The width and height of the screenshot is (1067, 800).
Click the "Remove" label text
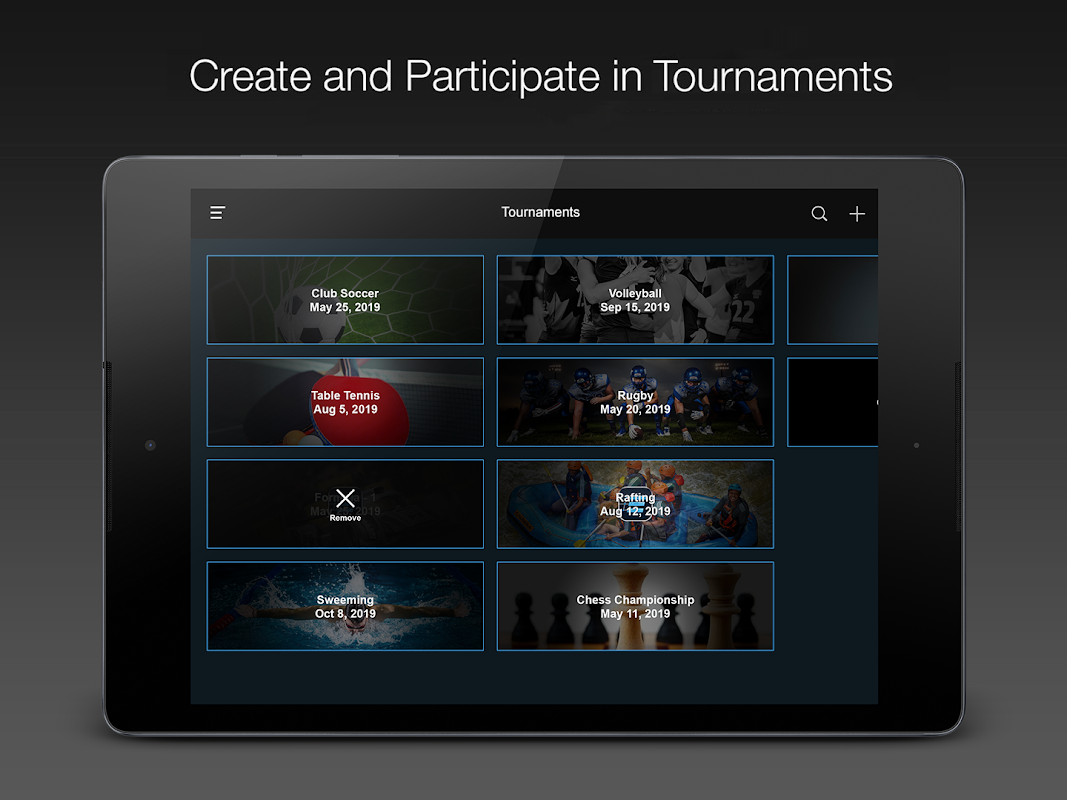(345, 518)
